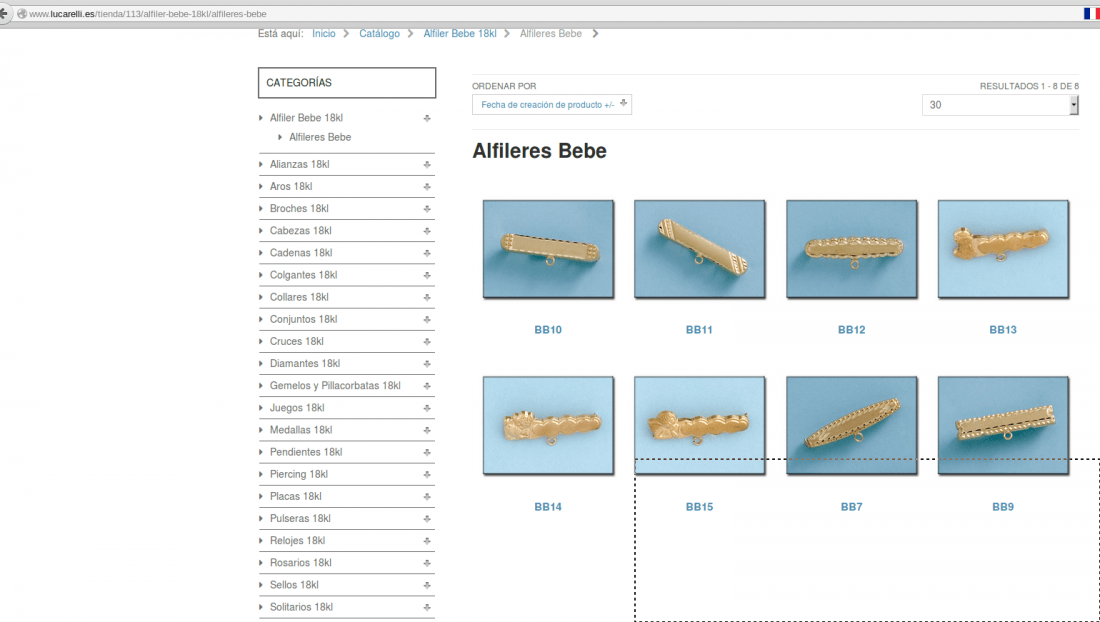Click the BB7 product name link

point(852,506)
